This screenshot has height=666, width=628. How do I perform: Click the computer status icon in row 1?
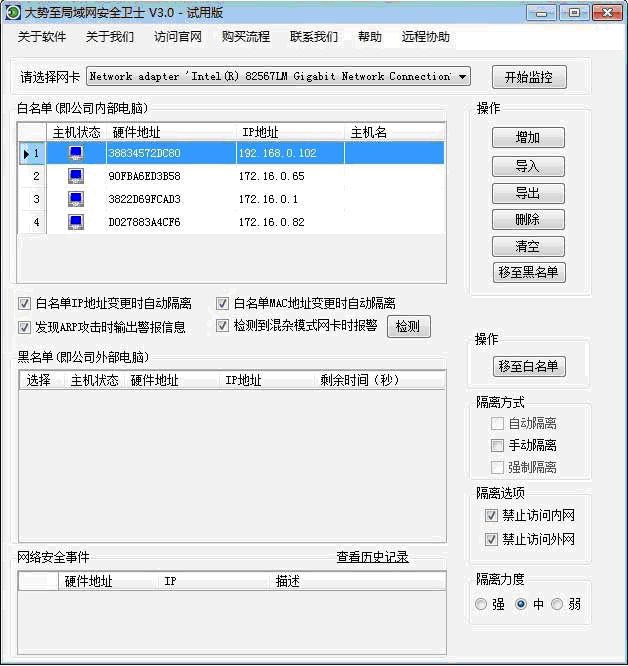pos(76,153)
